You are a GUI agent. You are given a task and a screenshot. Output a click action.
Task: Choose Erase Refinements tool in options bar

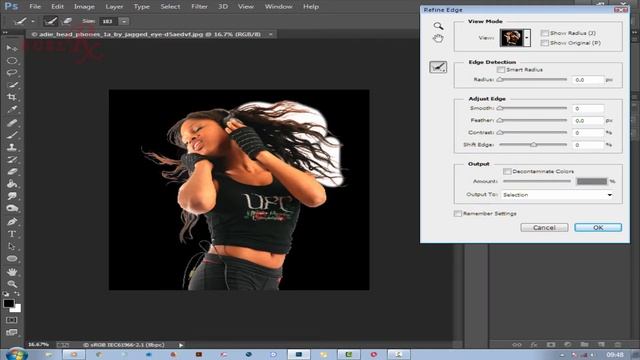tap(67, 21)
